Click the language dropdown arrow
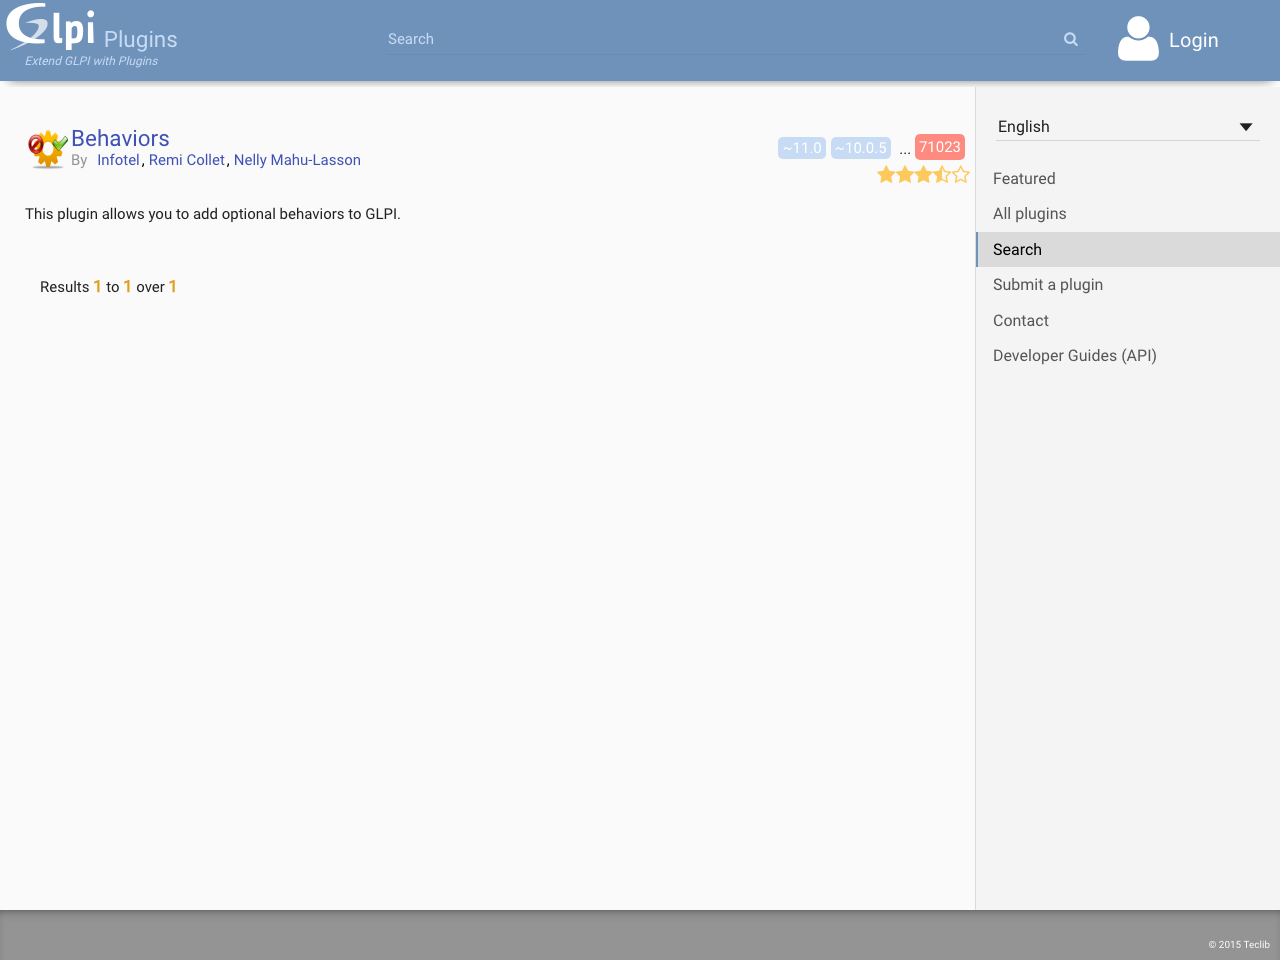 click(x=1246, y=126)
